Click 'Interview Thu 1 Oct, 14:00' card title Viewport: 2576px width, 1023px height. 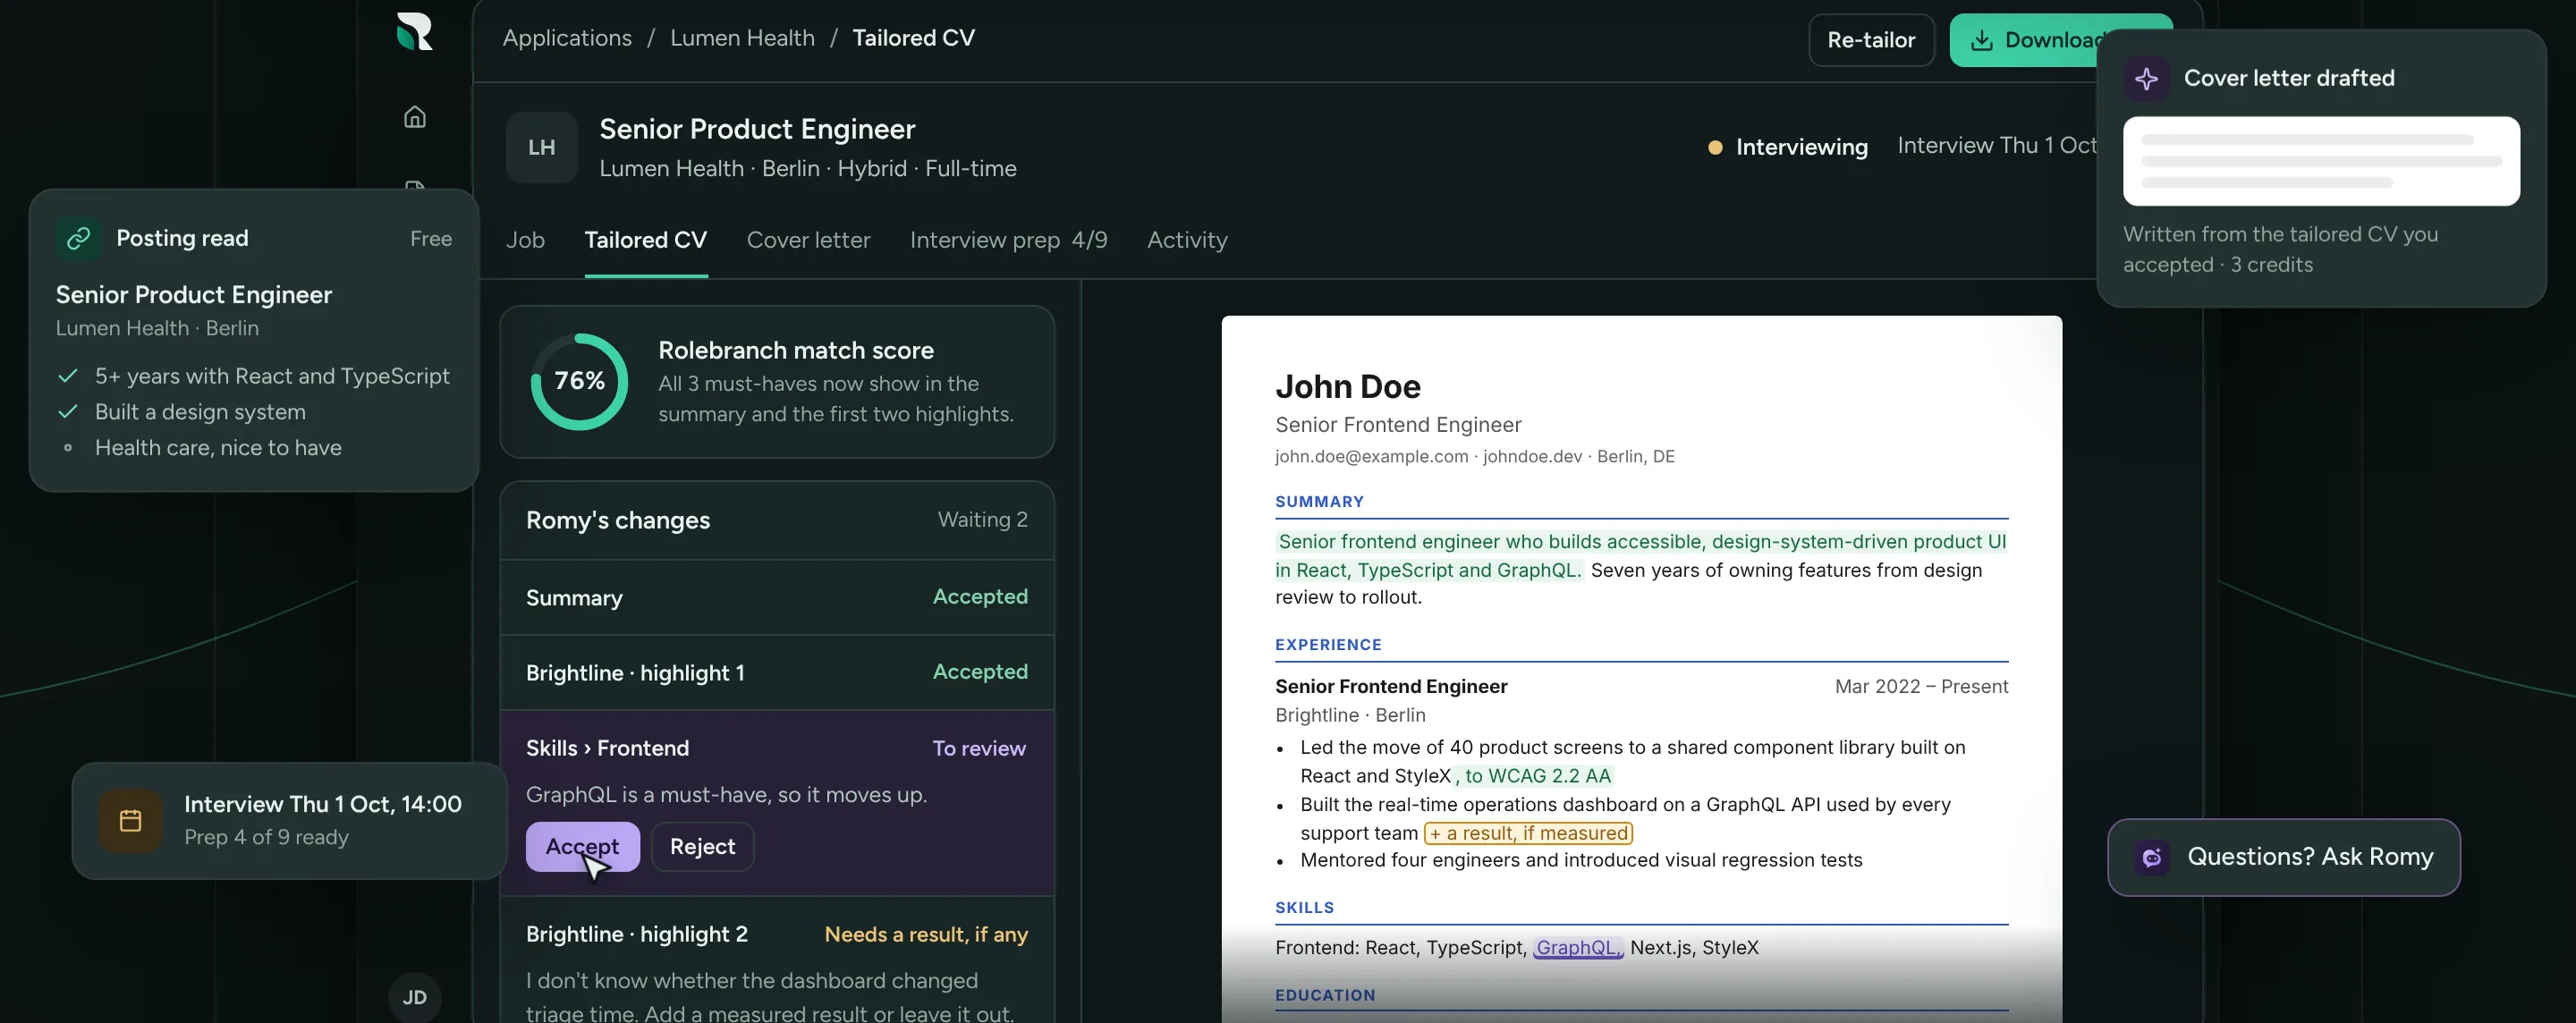(323, 804)
